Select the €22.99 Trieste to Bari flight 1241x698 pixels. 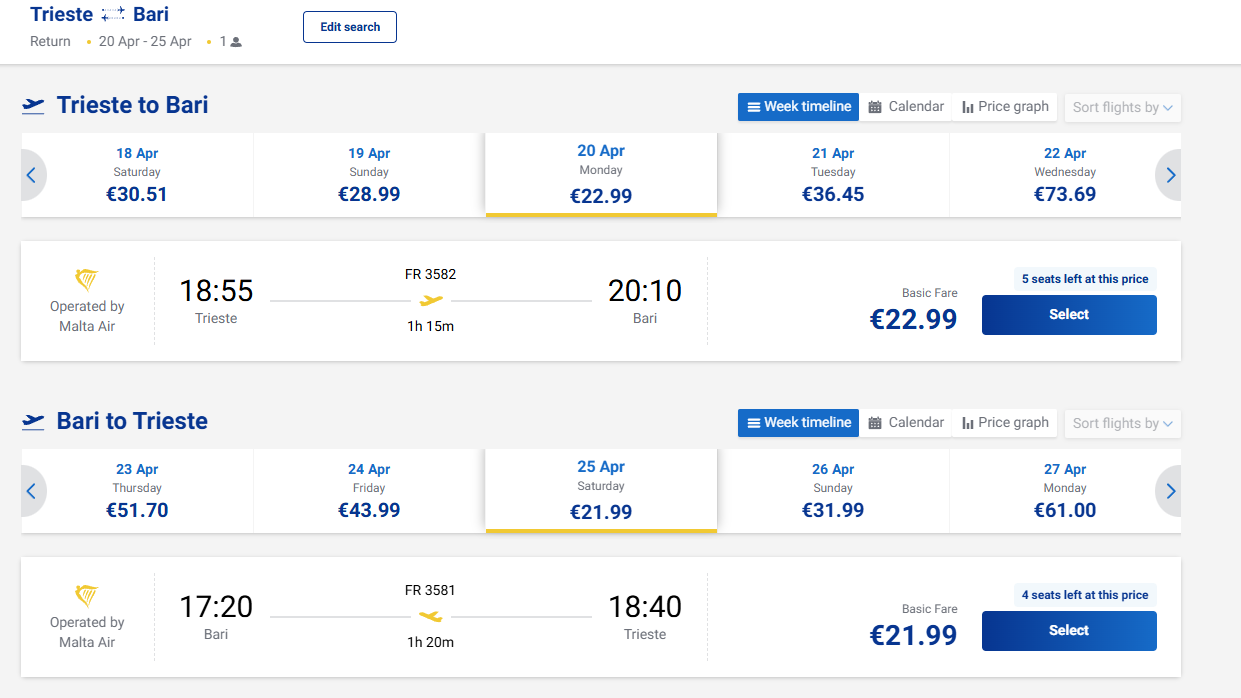point(1069,315)
